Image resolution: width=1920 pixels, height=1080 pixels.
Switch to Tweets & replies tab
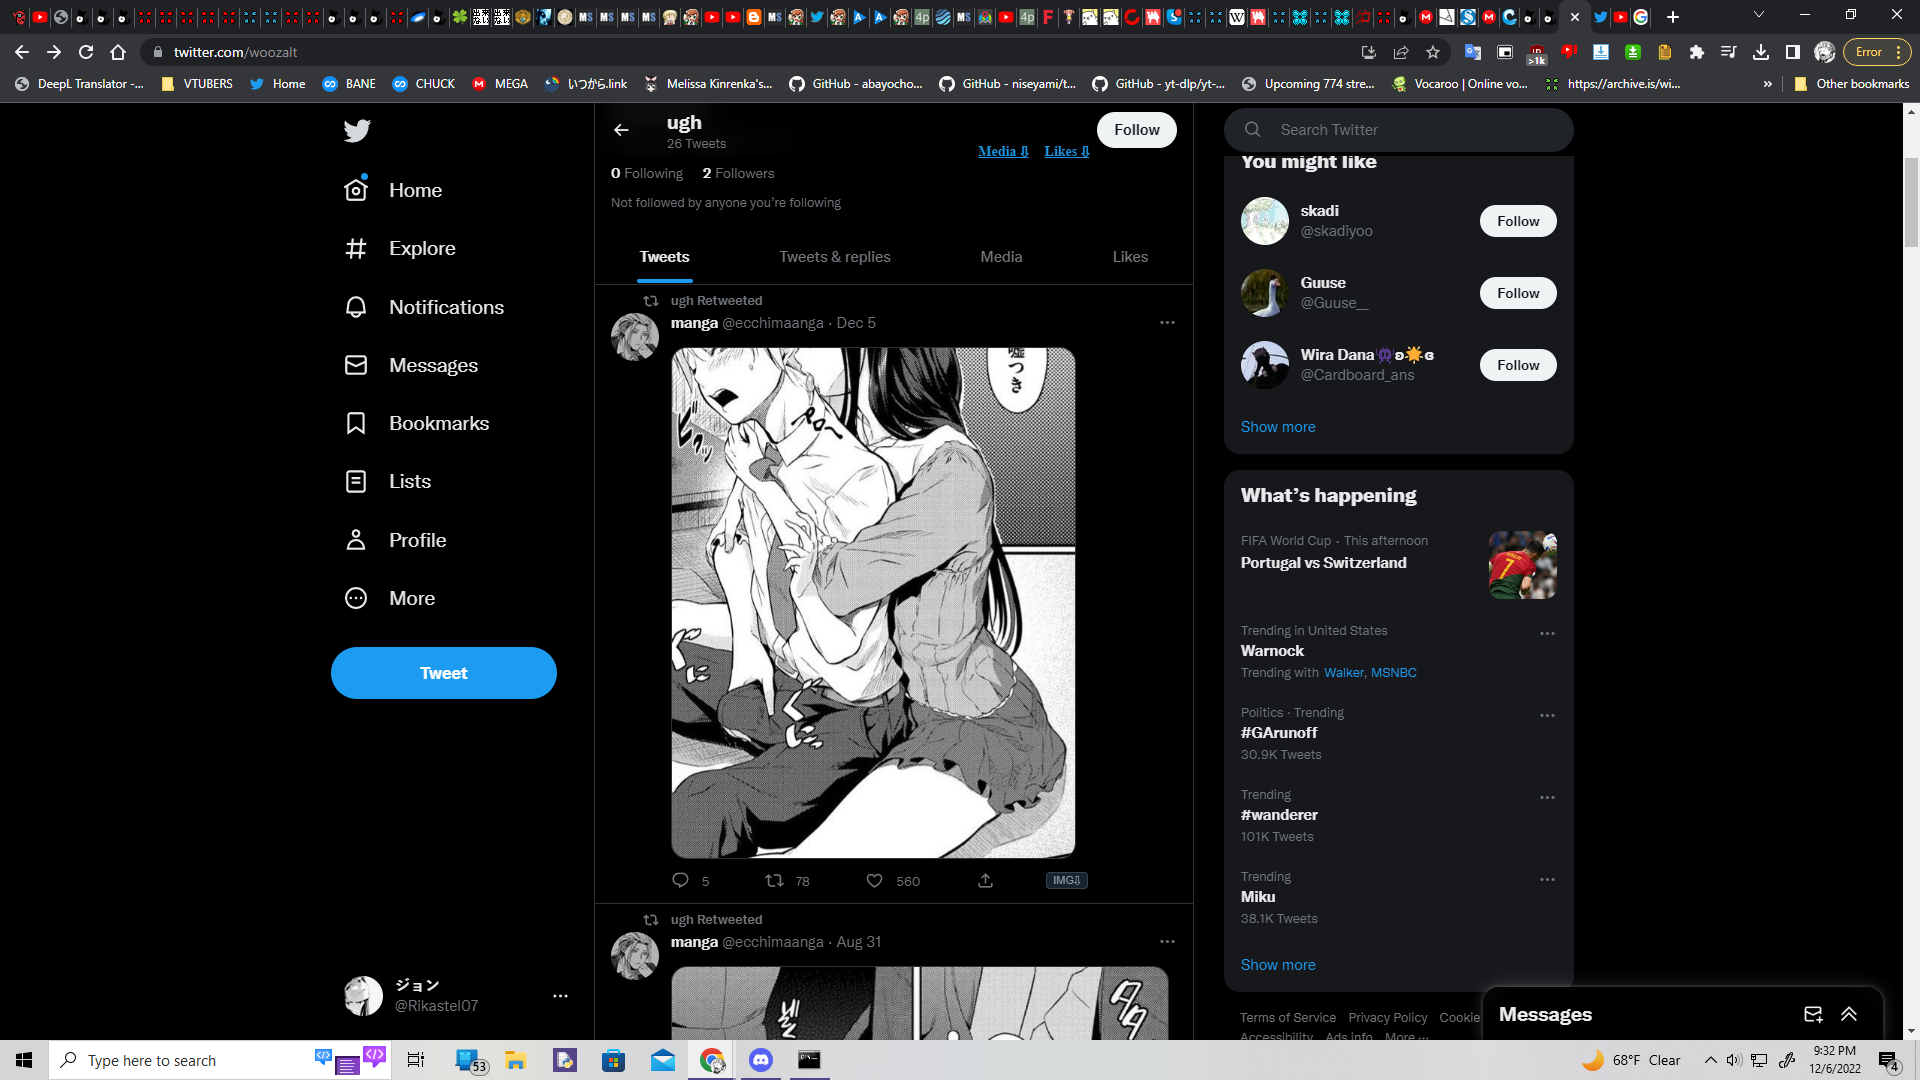point(834,257)
